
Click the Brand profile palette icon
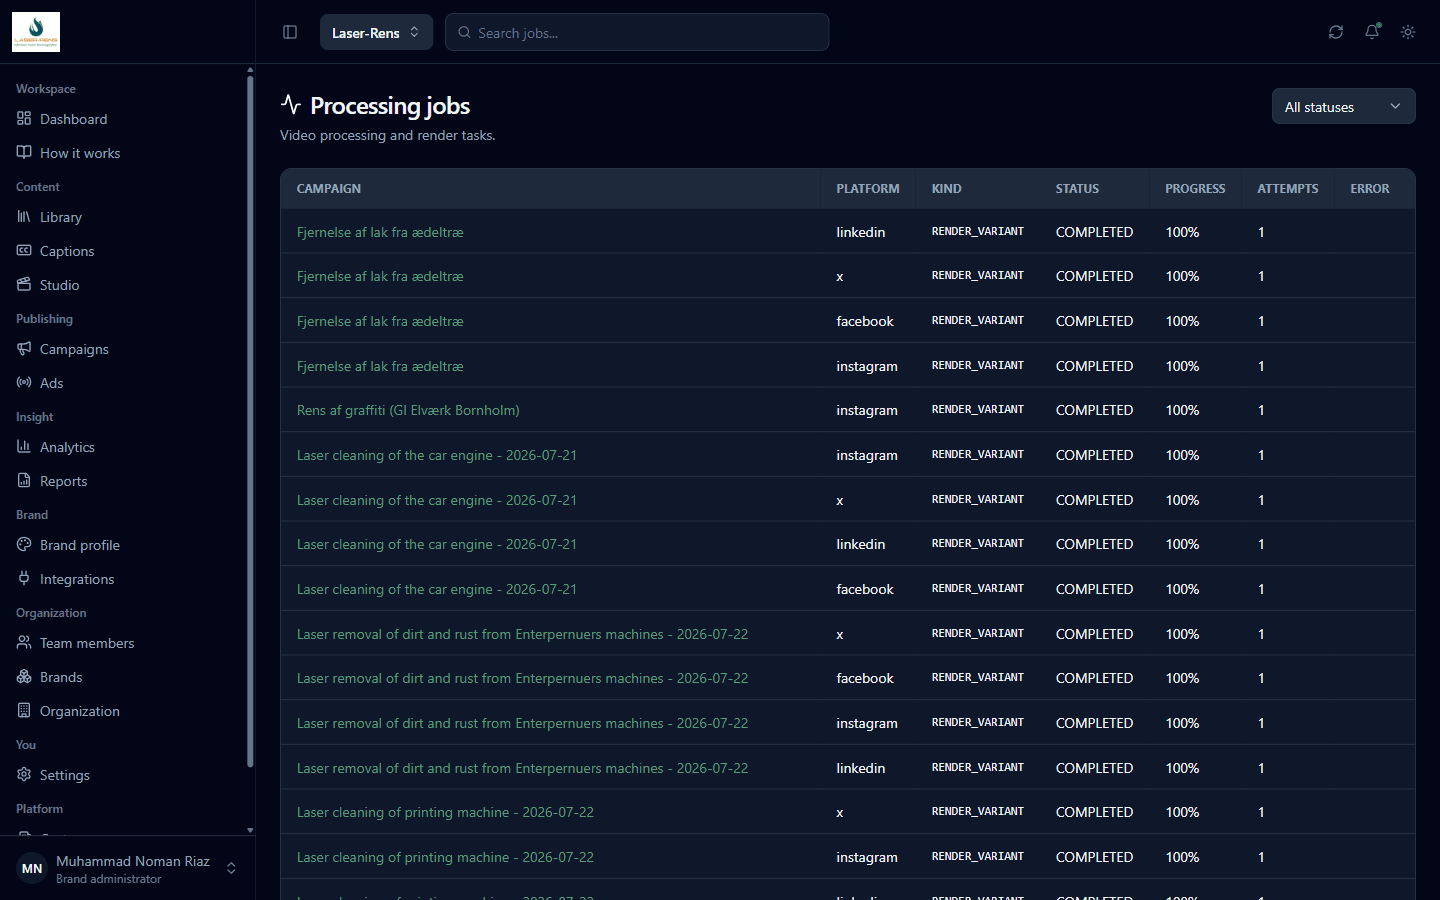pyautogui.click(x=24, y=545)
